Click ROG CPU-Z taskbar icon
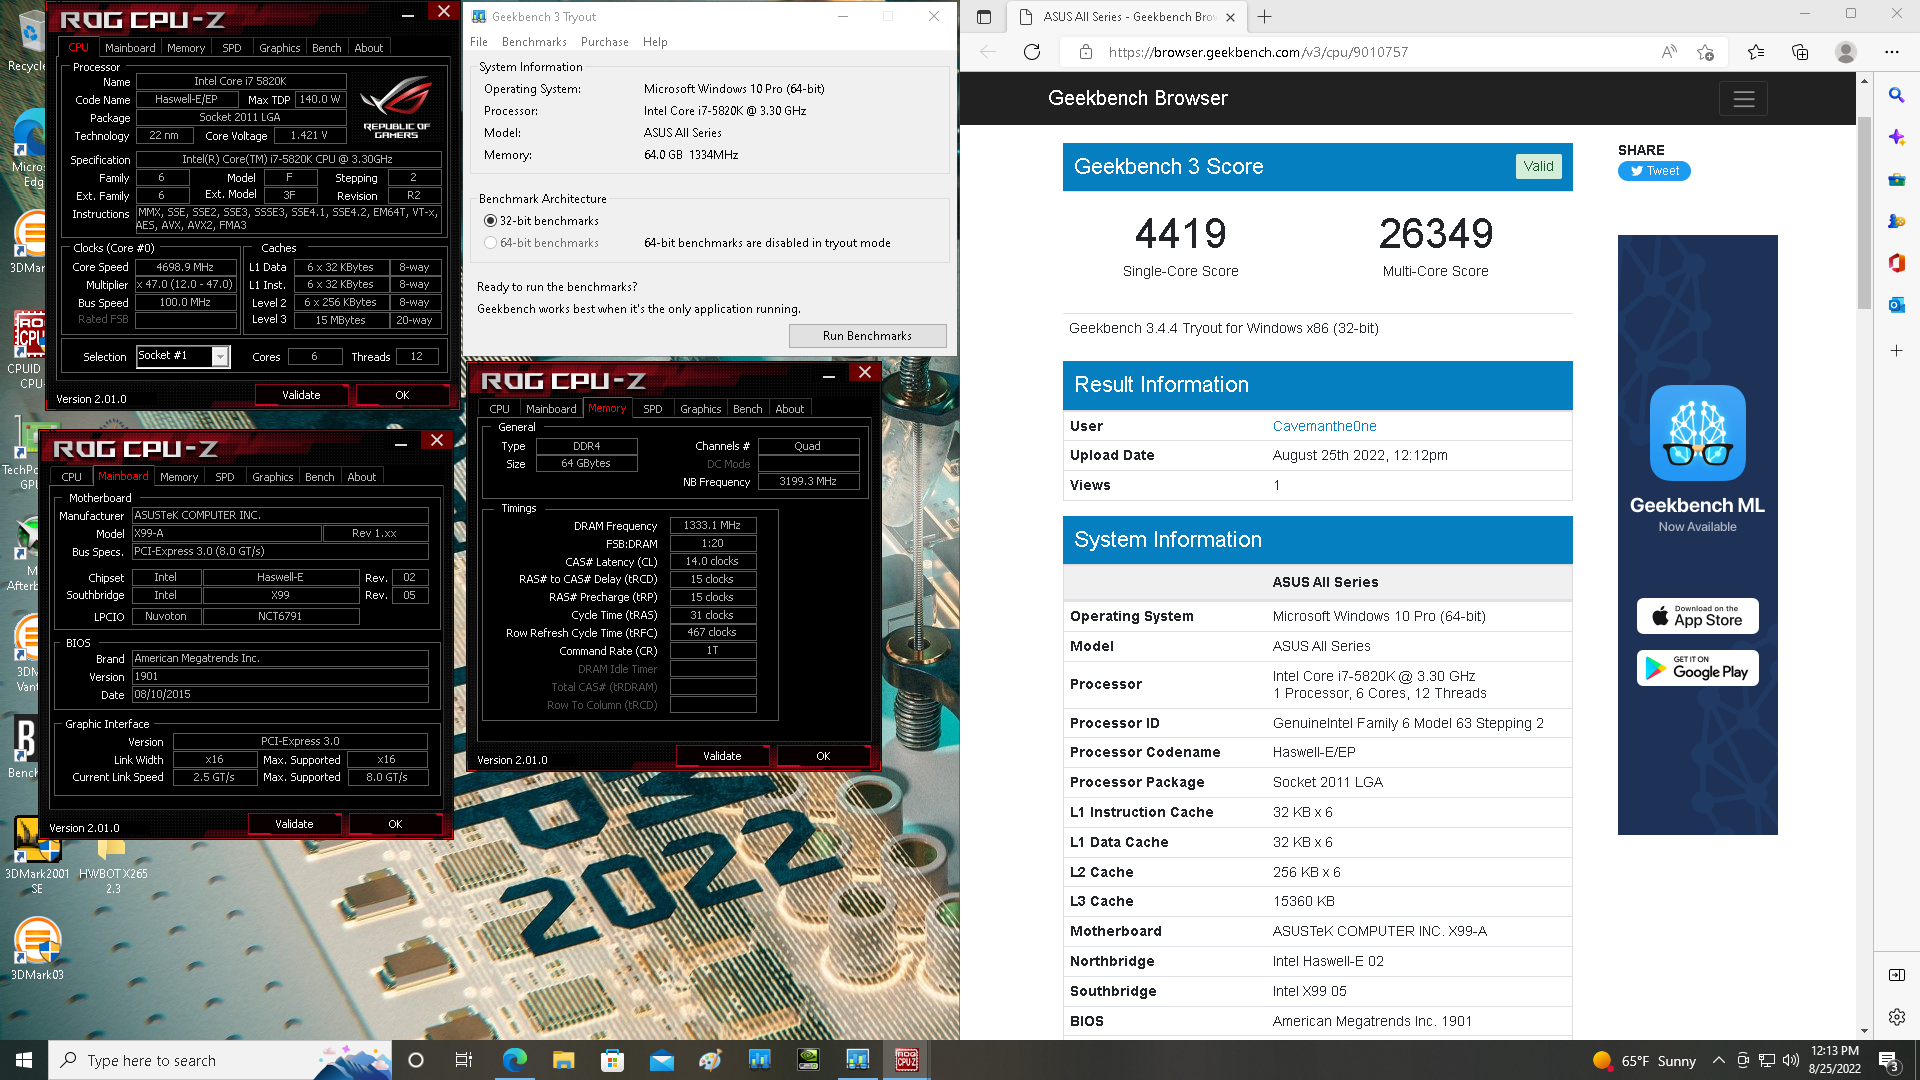Viewport: 1920px width, 1080px height. click(x=907, y=1060)
